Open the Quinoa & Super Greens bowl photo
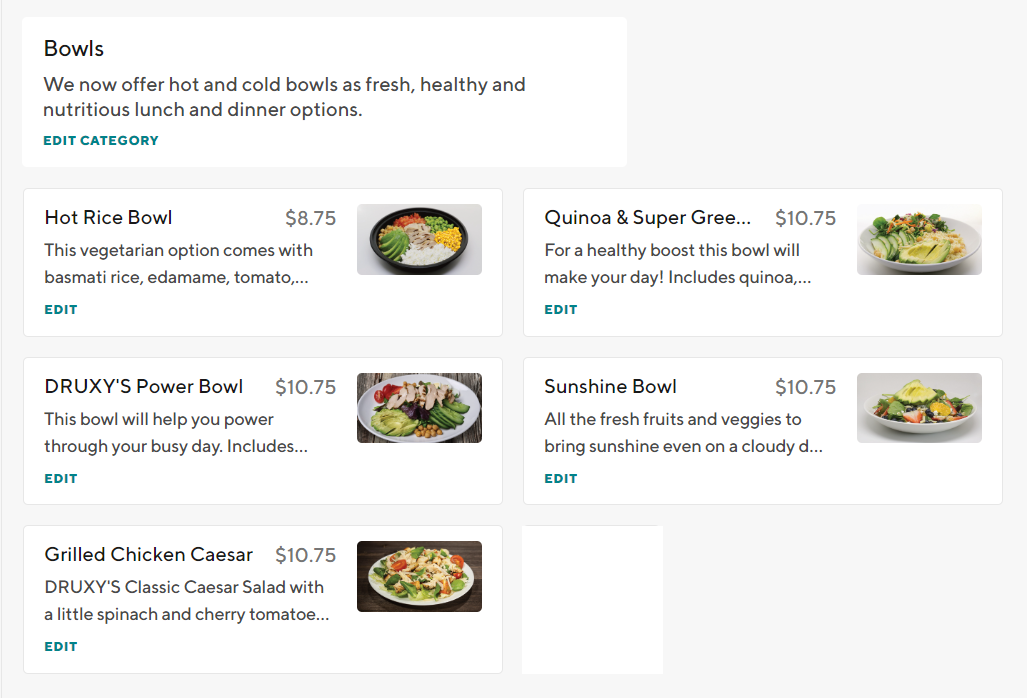This screenshot has height=698, width=1027. [x=919, y=240]
